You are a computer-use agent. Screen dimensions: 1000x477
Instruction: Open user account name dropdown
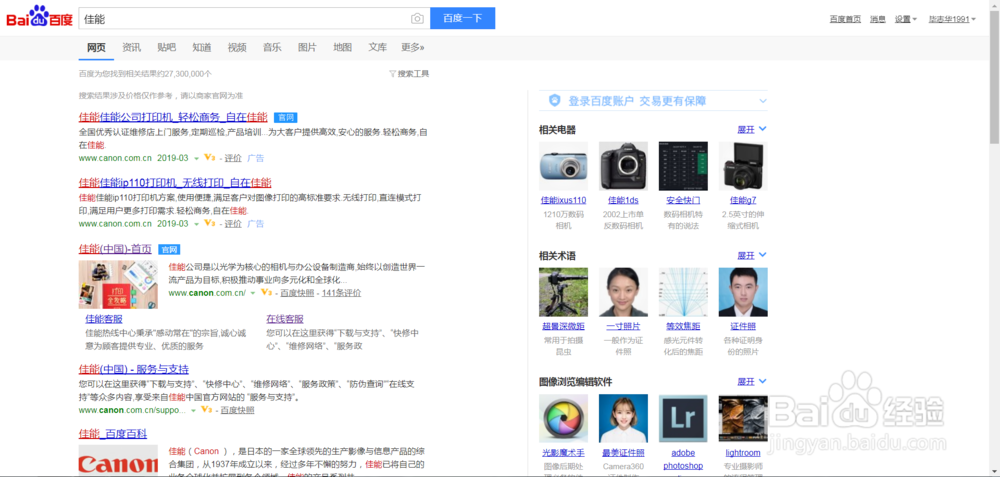click(952, 19)
